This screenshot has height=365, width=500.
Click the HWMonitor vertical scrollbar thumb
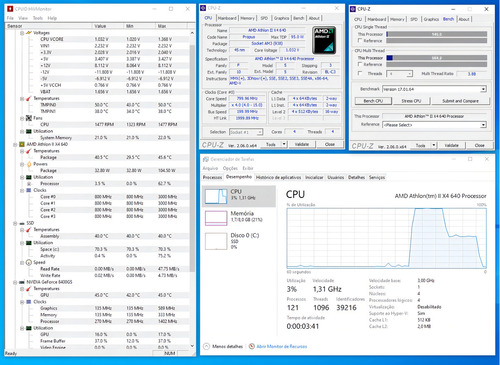(192, 157)
